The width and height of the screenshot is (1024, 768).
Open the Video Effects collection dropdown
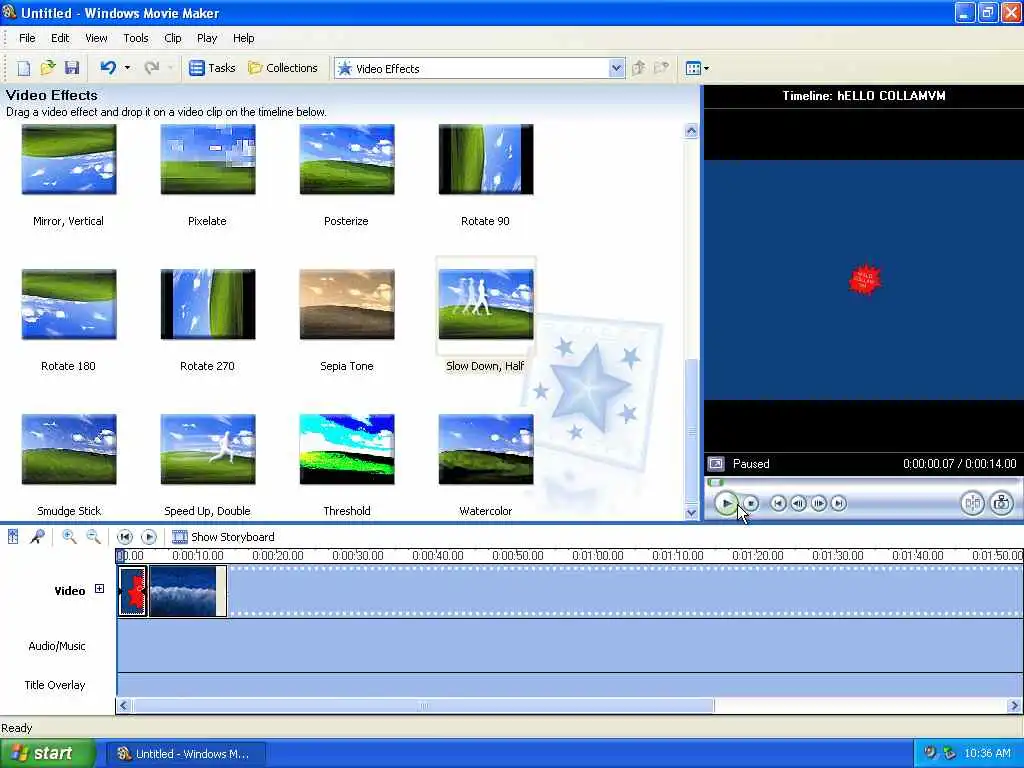616,69
